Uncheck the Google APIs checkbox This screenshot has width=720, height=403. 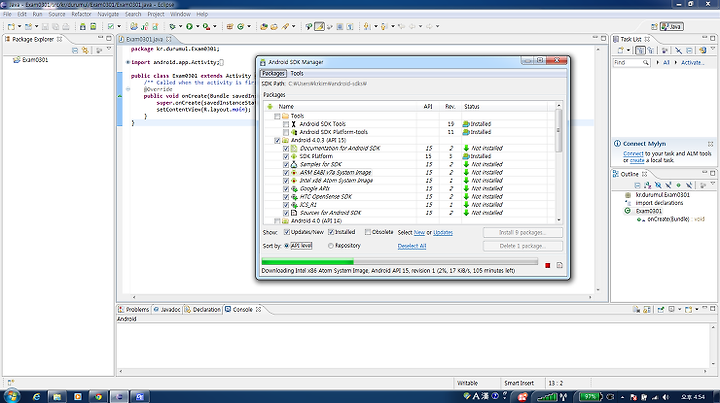tap(286, 189)
